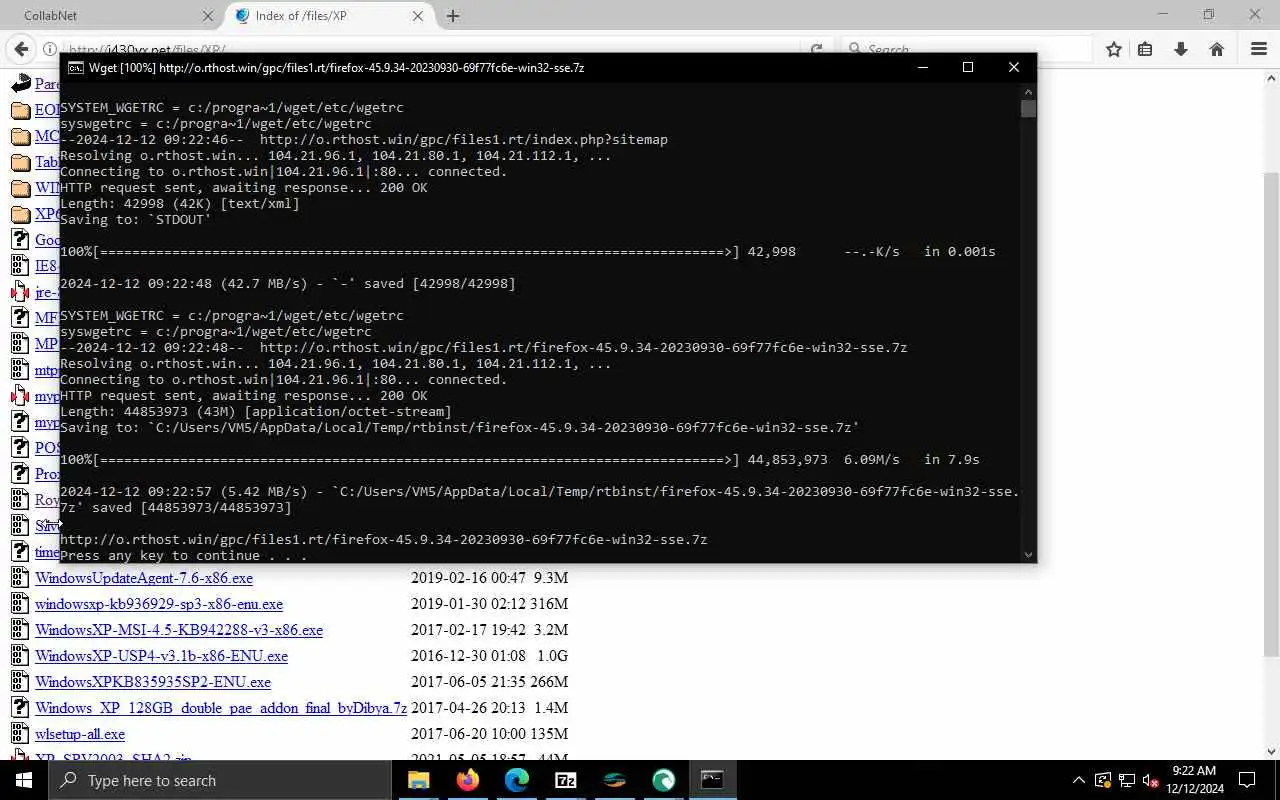Open the Windows Start menu

(24, 780)
